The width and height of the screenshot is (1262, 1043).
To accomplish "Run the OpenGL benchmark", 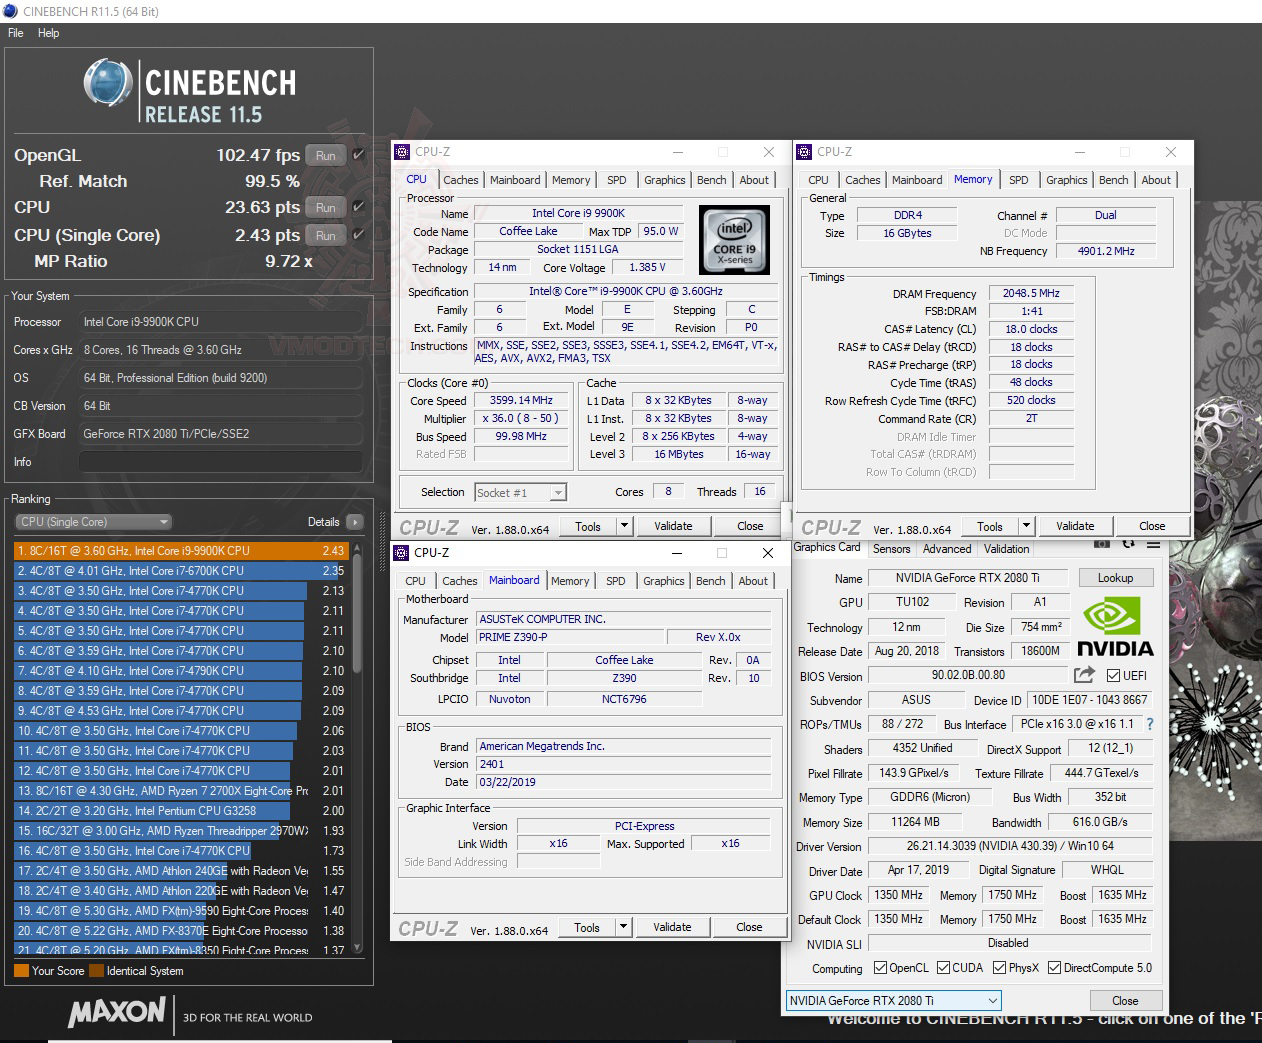I will (x=326, y=155).
